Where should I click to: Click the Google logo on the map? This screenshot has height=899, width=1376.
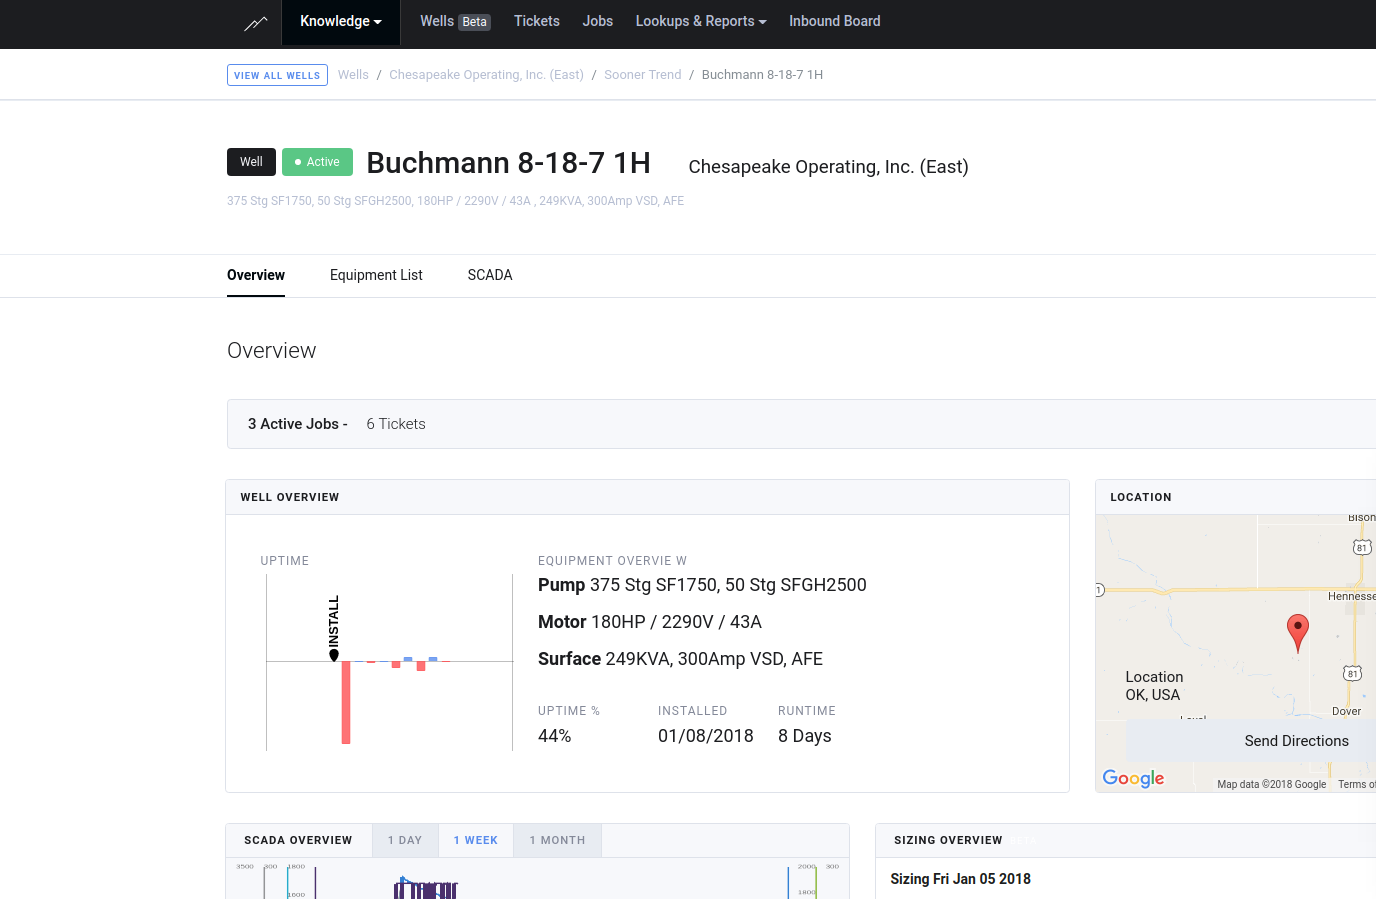[x=1132, y=778]
